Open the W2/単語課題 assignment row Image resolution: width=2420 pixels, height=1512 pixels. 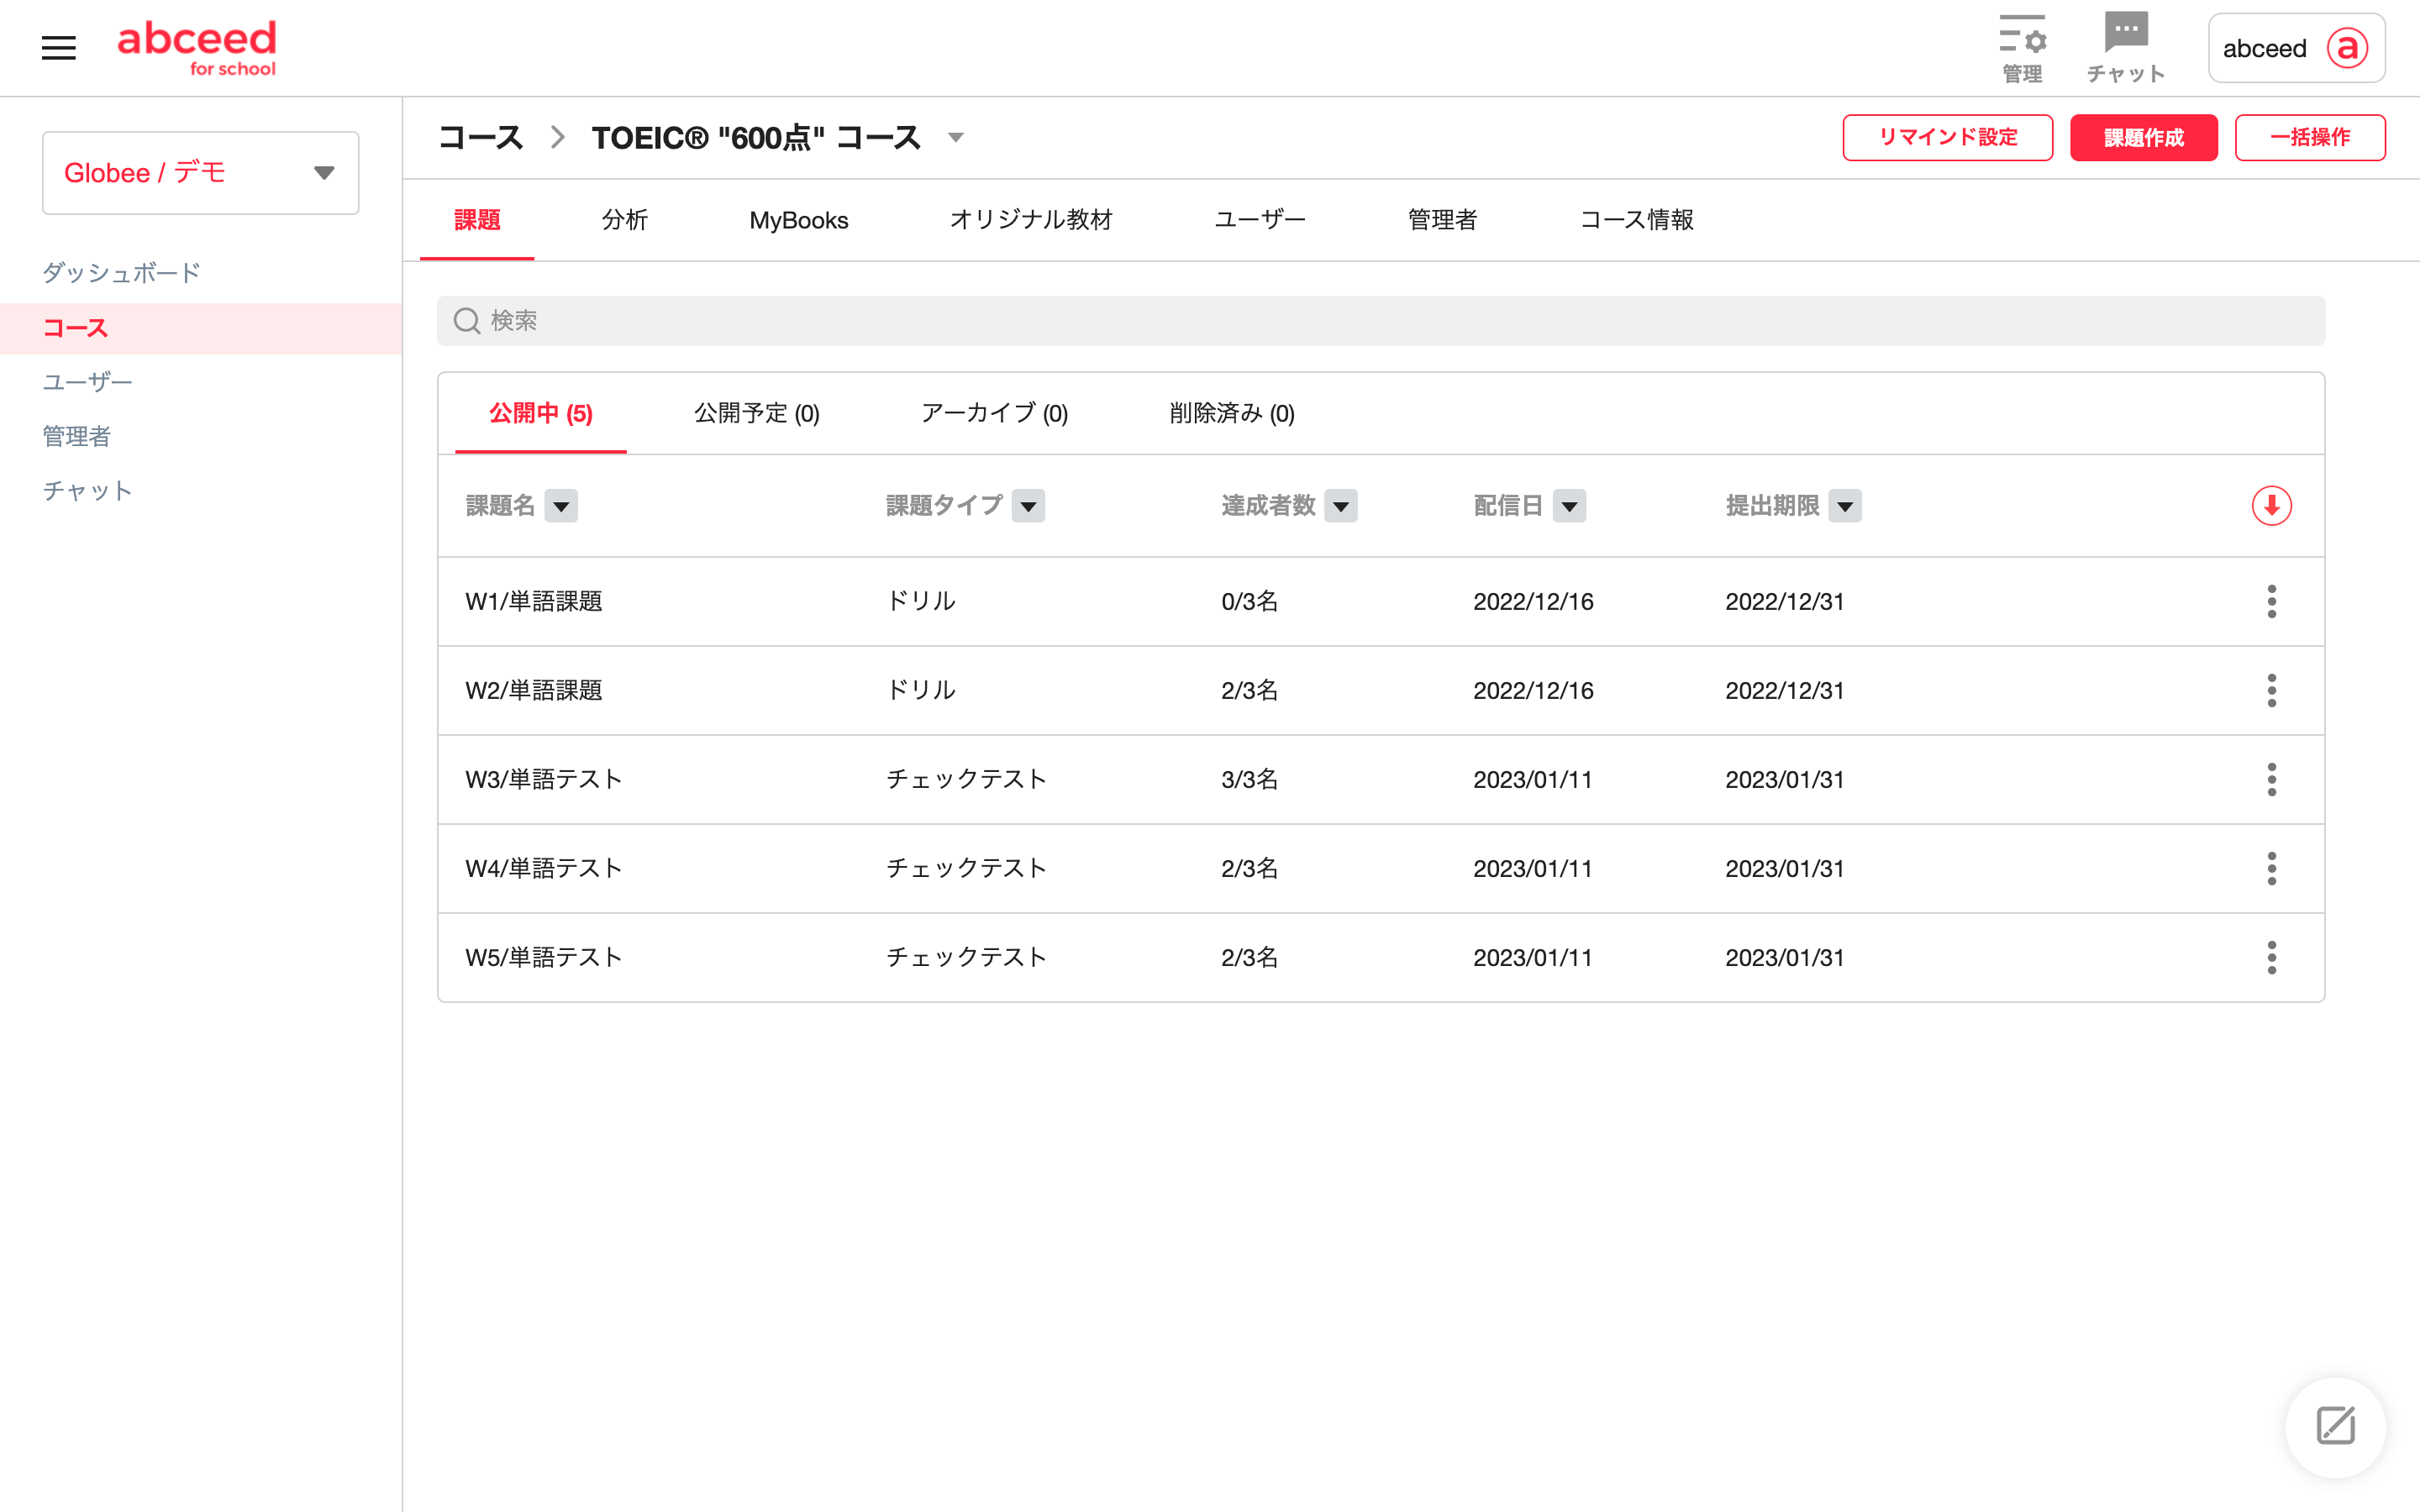point(1381,690)
